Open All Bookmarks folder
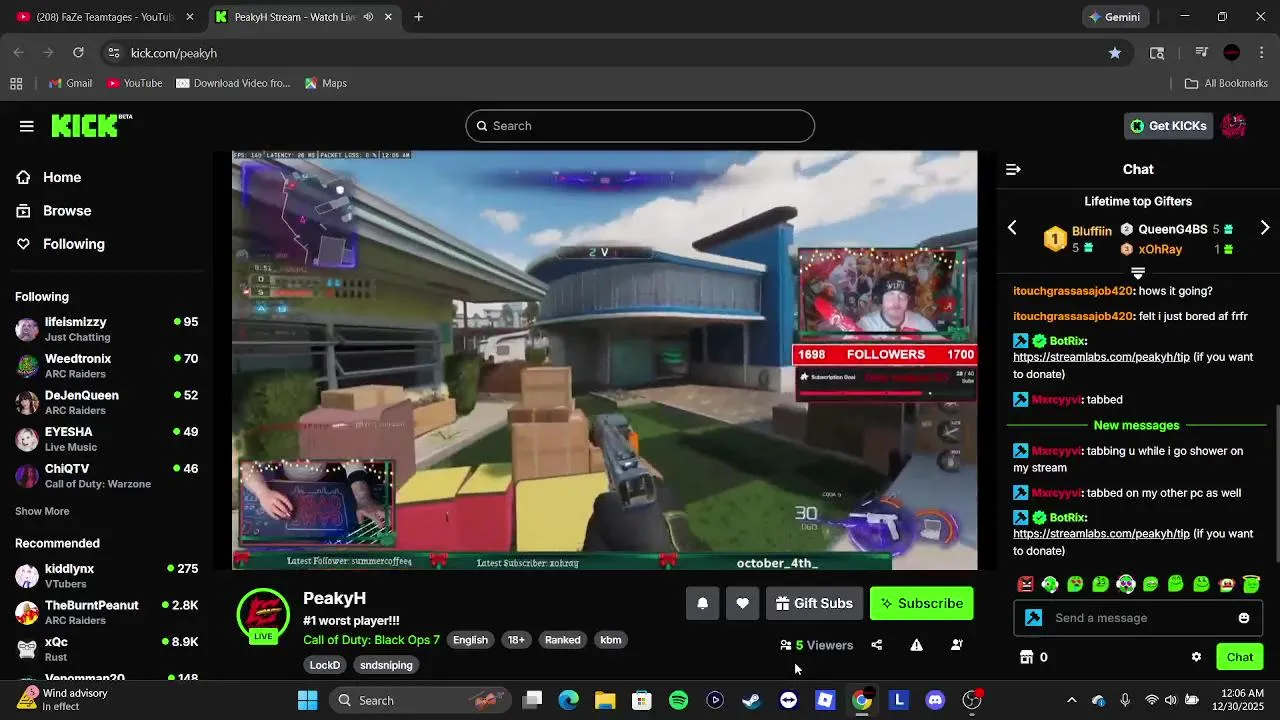 click(x=1226, y=83)
